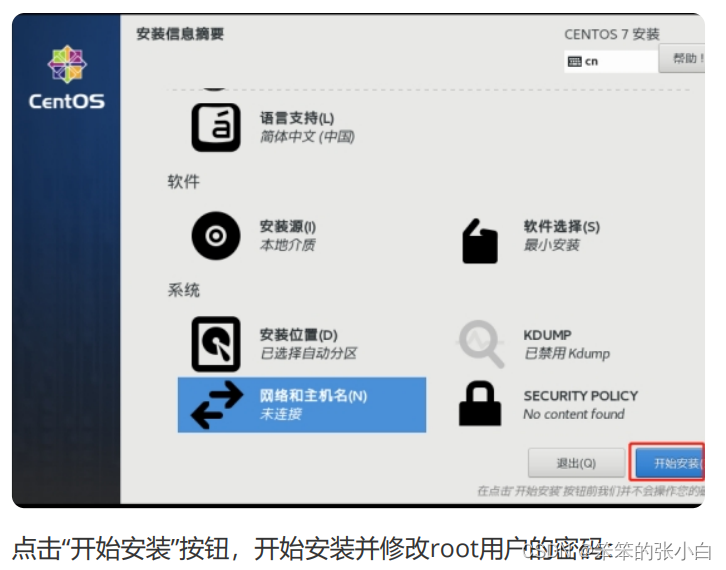Click the 已禁用 Kdump status text

click(567, 353)
